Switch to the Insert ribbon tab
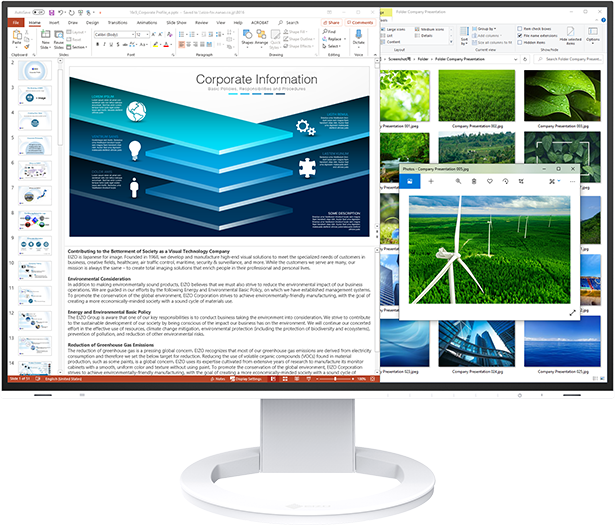The image size is (615, 525). coord(54,23)
